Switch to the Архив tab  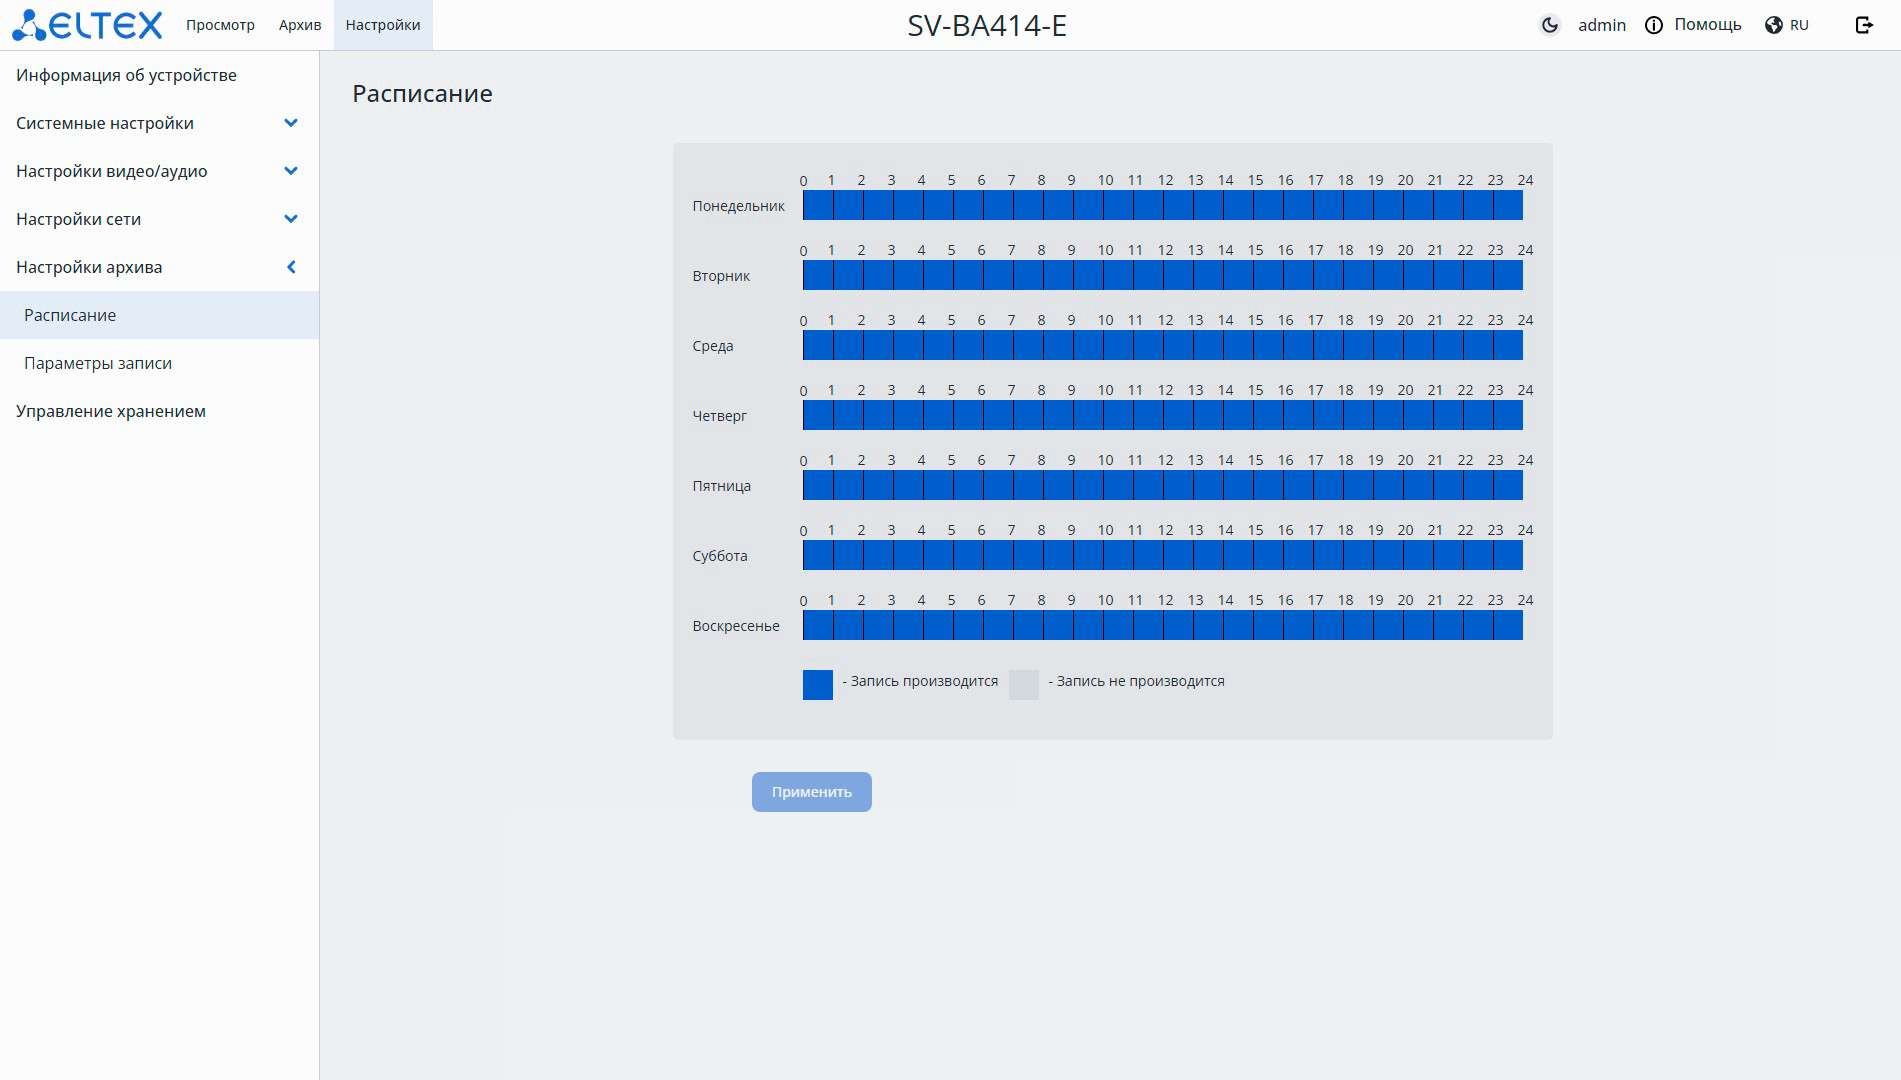tap(300, 25)
